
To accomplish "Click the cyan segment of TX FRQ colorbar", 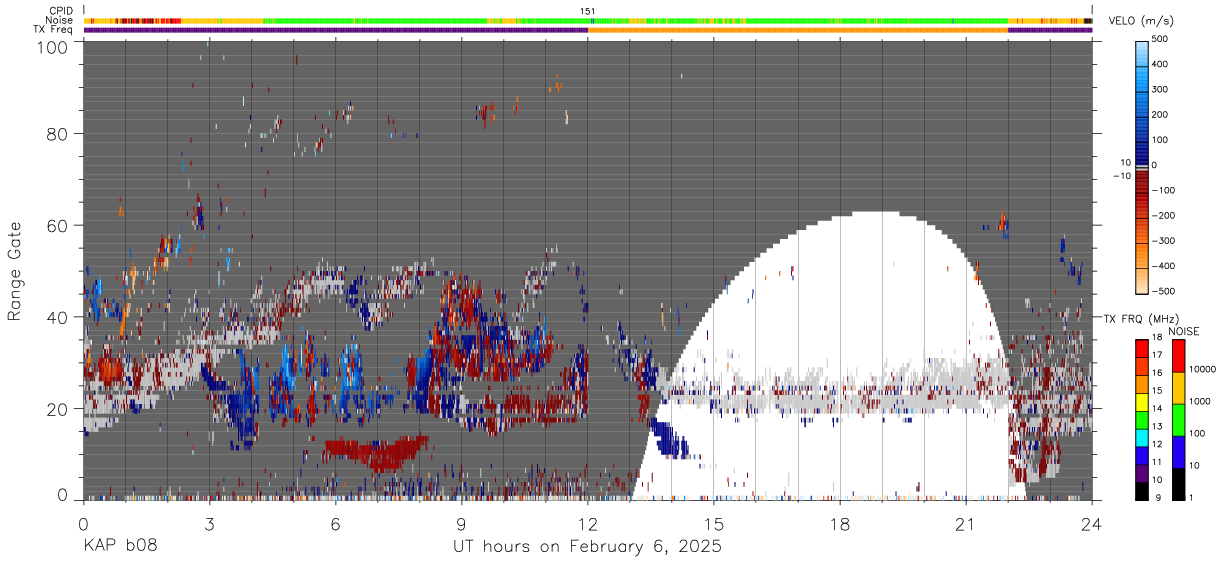I will pyautogui.click(x=1142, y=437).
